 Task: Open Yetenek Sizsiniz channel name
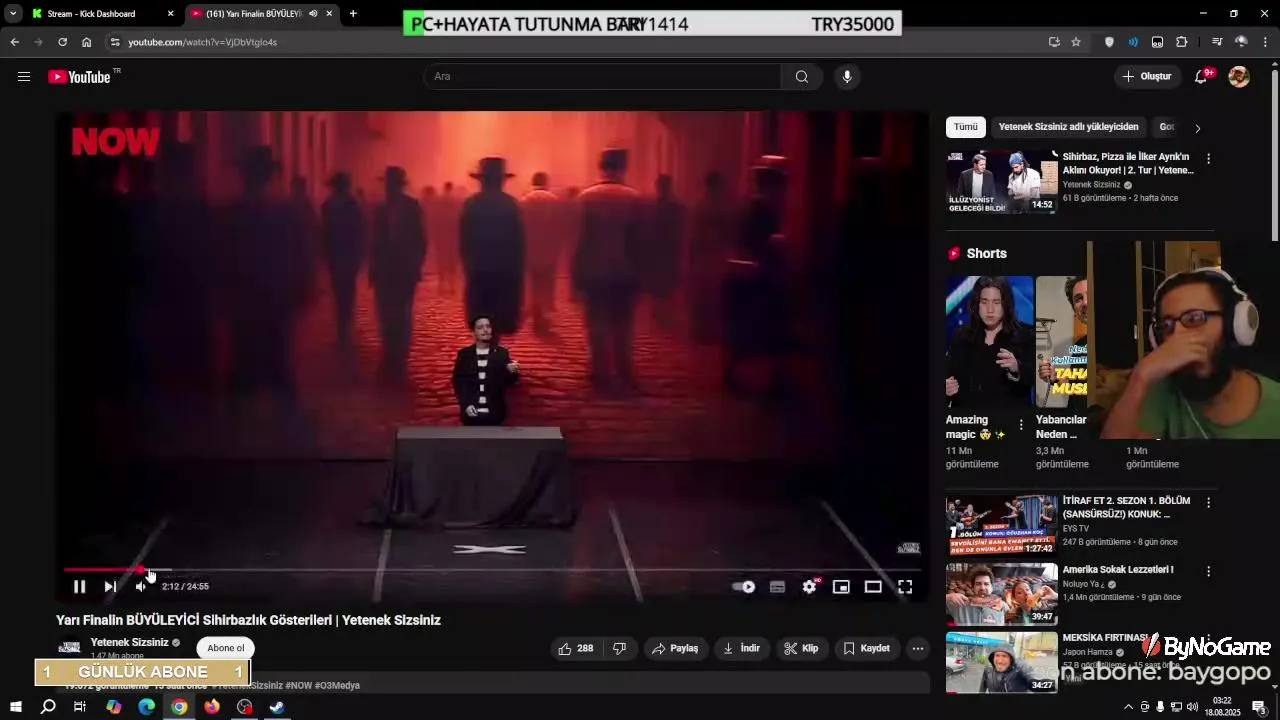[x=130, y=643]
